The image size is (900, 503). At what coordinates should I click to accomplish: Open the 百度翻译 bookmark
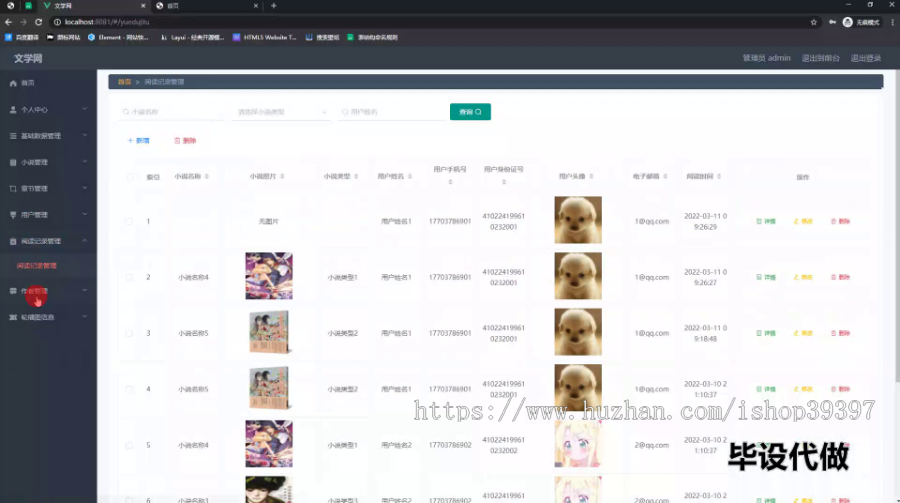tap(22, 37)
